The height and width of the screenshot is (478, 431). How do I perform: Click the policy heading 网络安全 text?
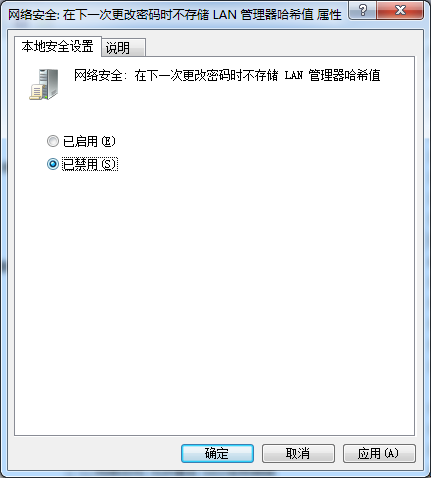tap(98, 75)
